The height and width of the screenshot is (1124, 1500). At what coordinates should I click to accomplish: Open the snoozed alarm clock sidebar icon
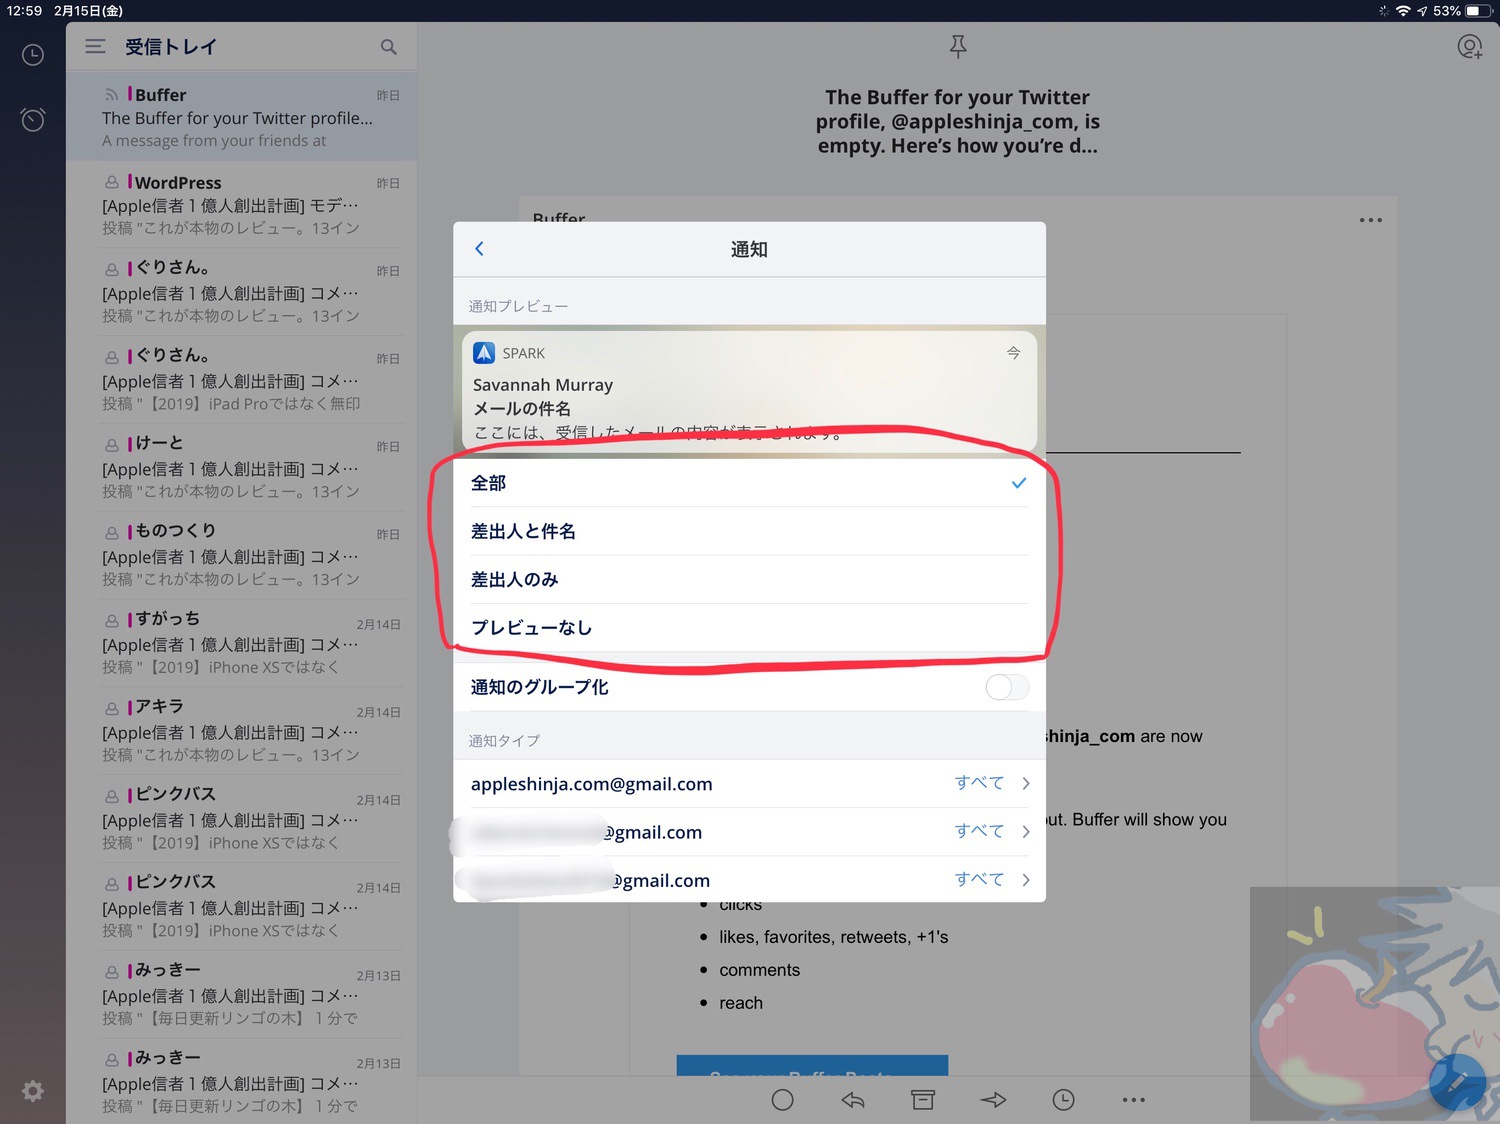tap(33, 120)
